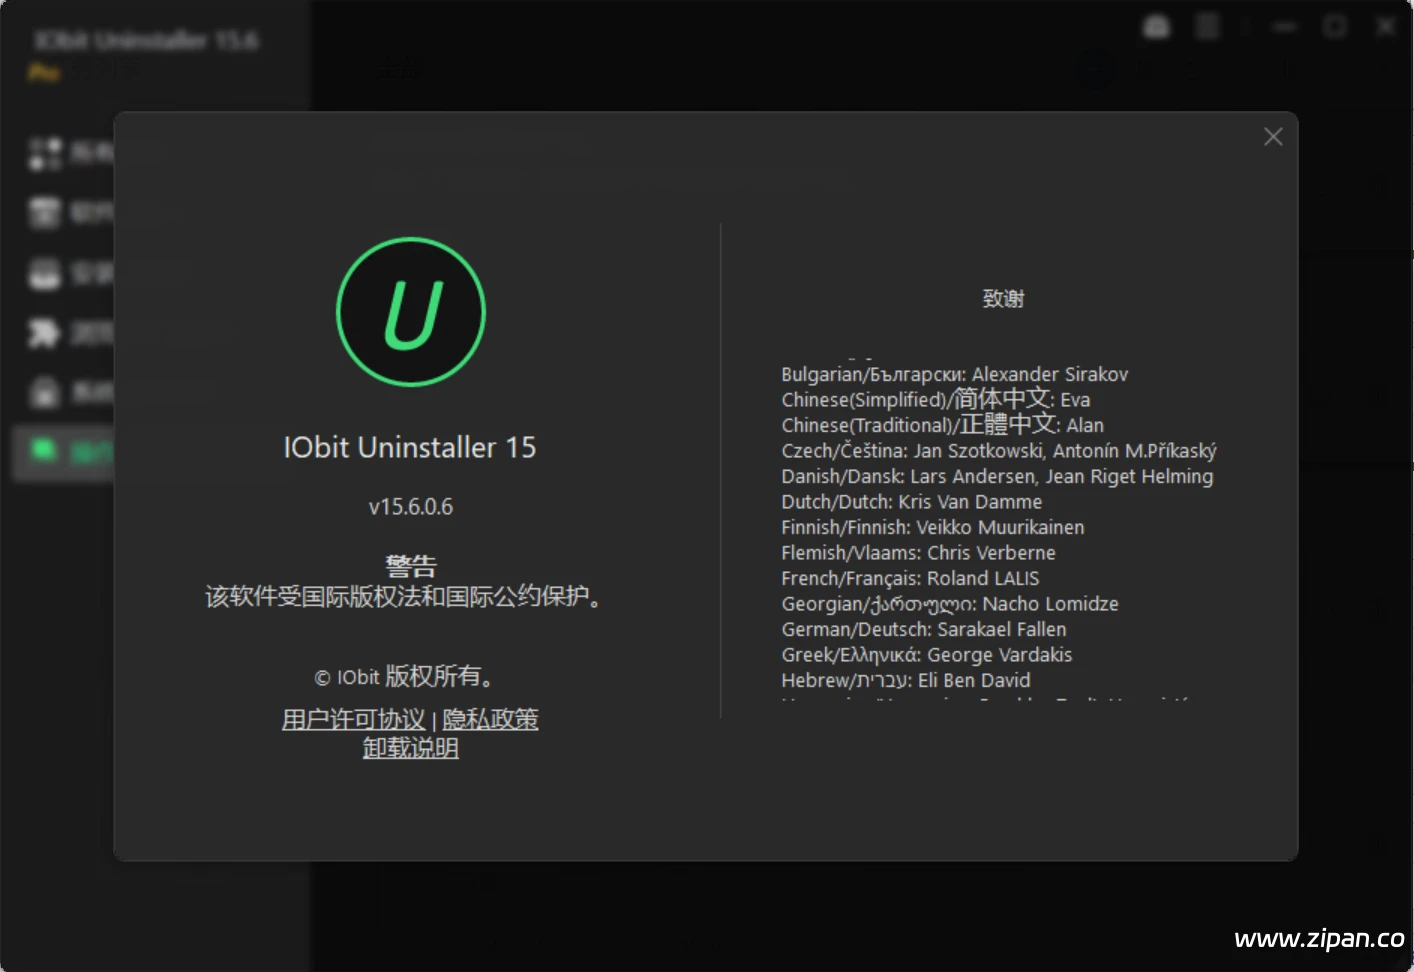Click the Danish credit line for Lars Andersen
The image size is (1414, 972).
coord(997,476)
